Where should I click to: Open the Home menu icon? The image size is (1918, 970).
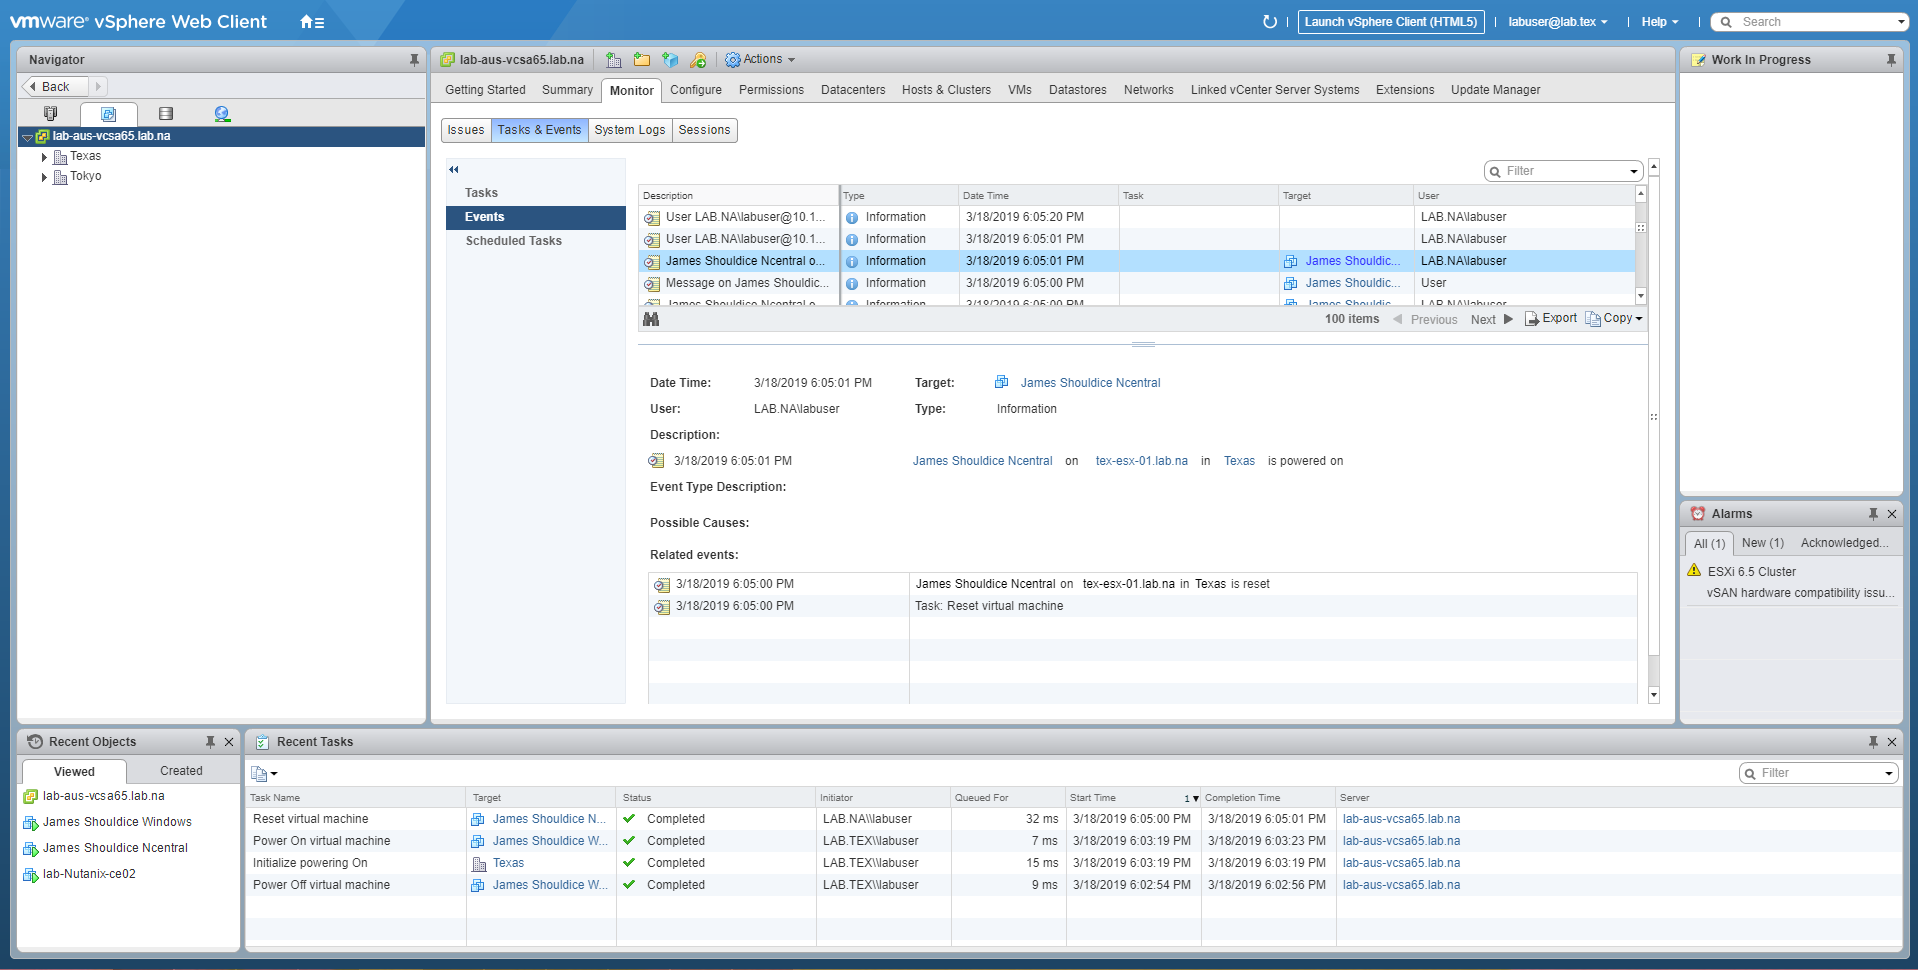311,22
